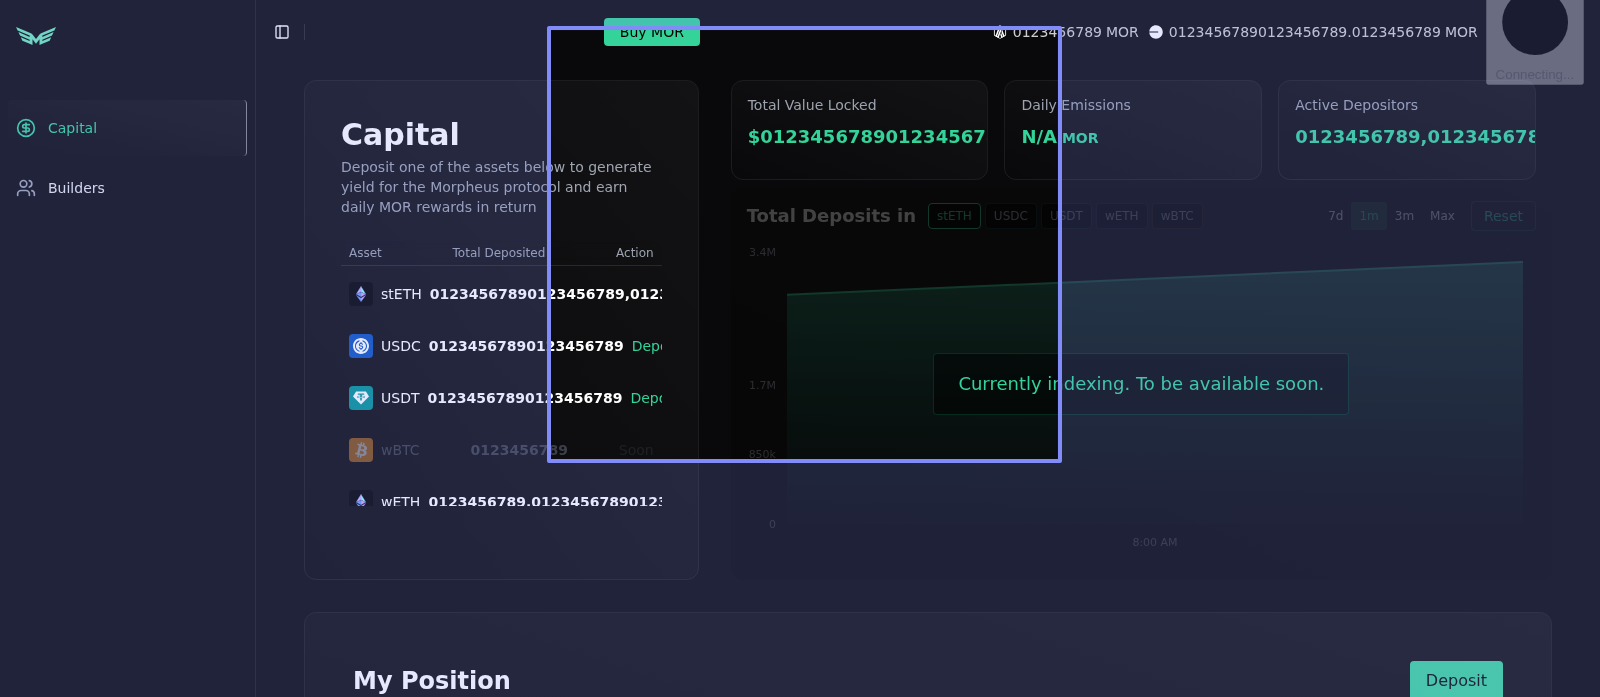Click the USDT token icon in asset table

361,398
